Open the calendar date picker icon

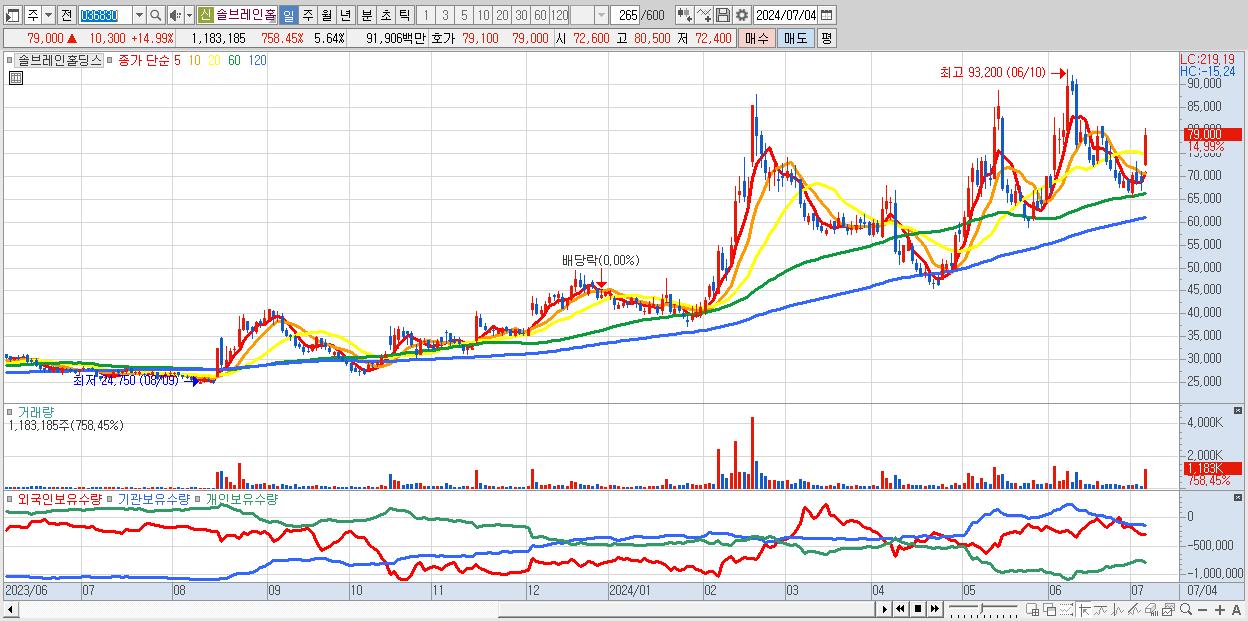pyautogui.click(x=826, y=15)
